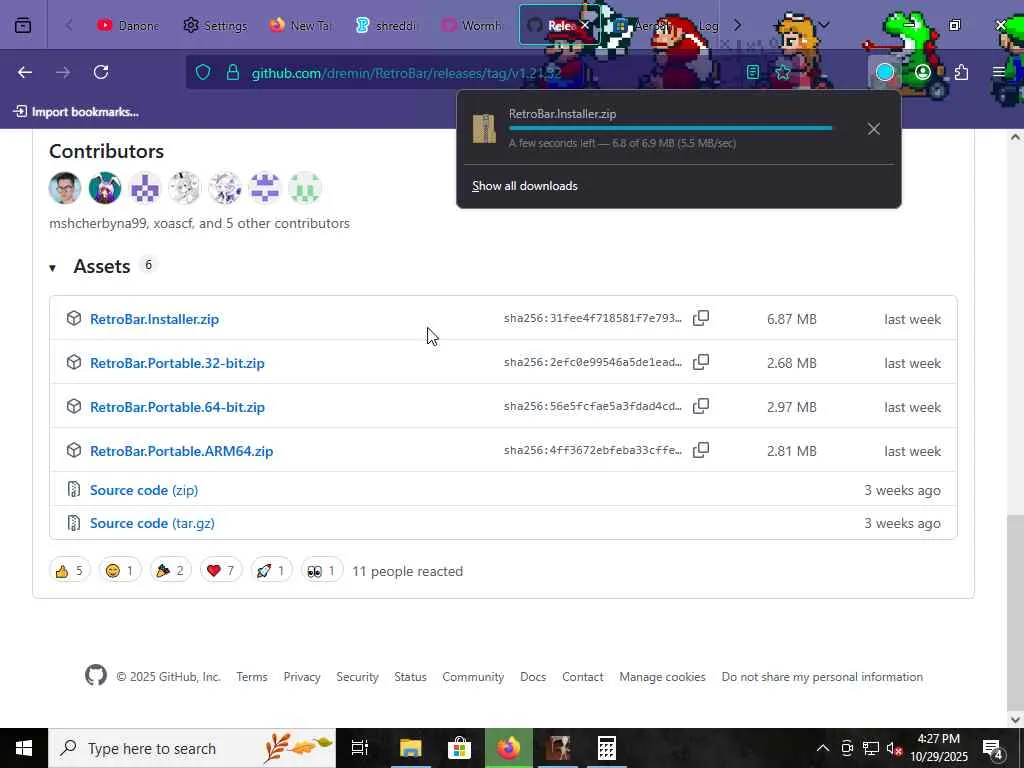Close the current Release tab

pyautogui.click(x=584, y=25)
